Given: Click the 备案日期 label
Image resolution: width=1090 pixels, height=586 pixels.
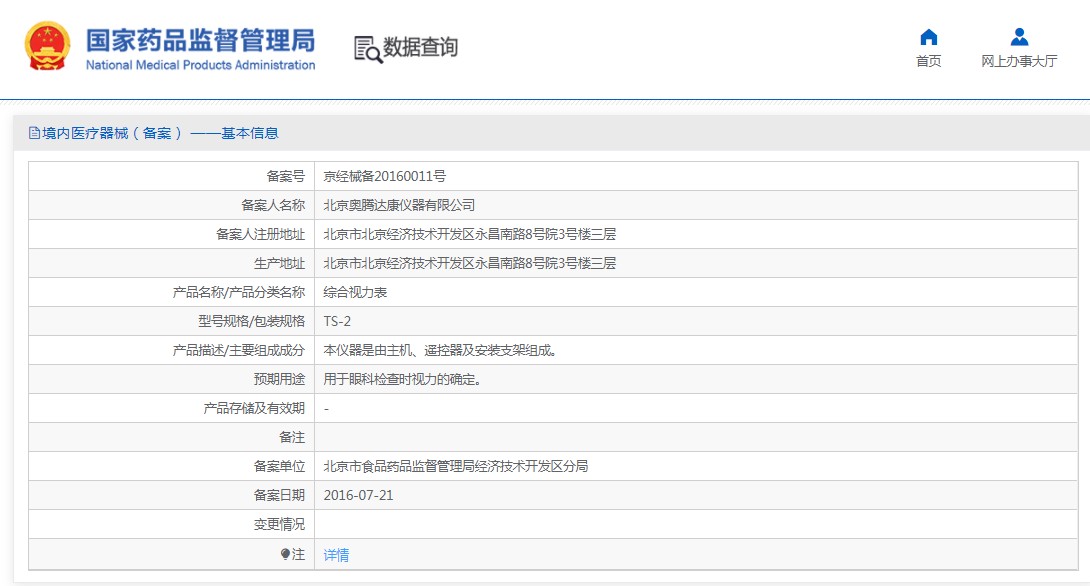Looking at the screenshot, I should [279, 496].
